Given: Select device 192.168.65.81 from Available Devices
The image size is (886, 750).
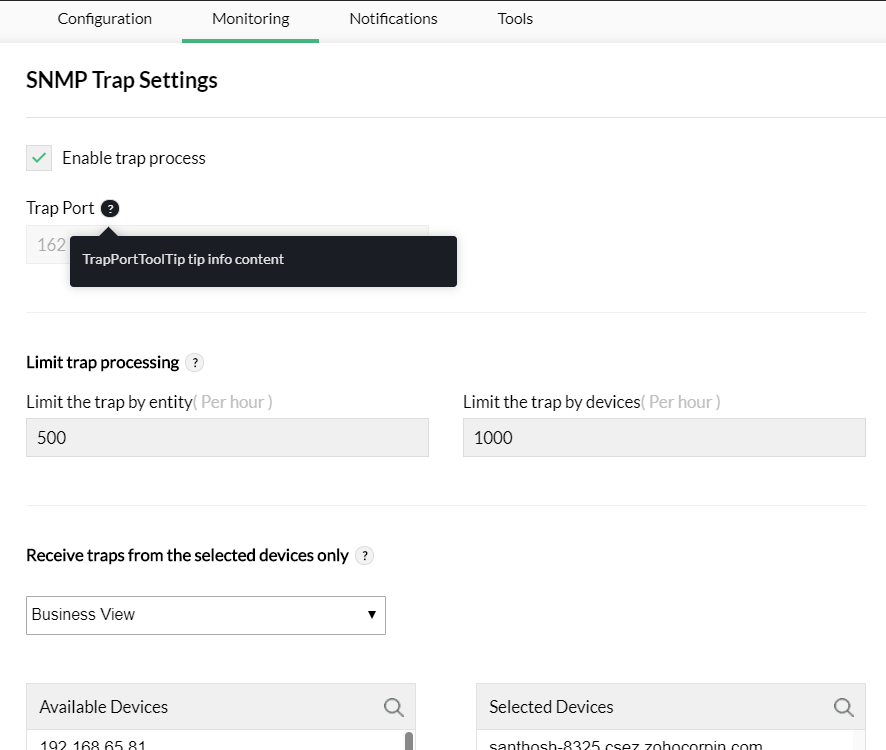Looking at the screenshot, I should coord(92,744).
